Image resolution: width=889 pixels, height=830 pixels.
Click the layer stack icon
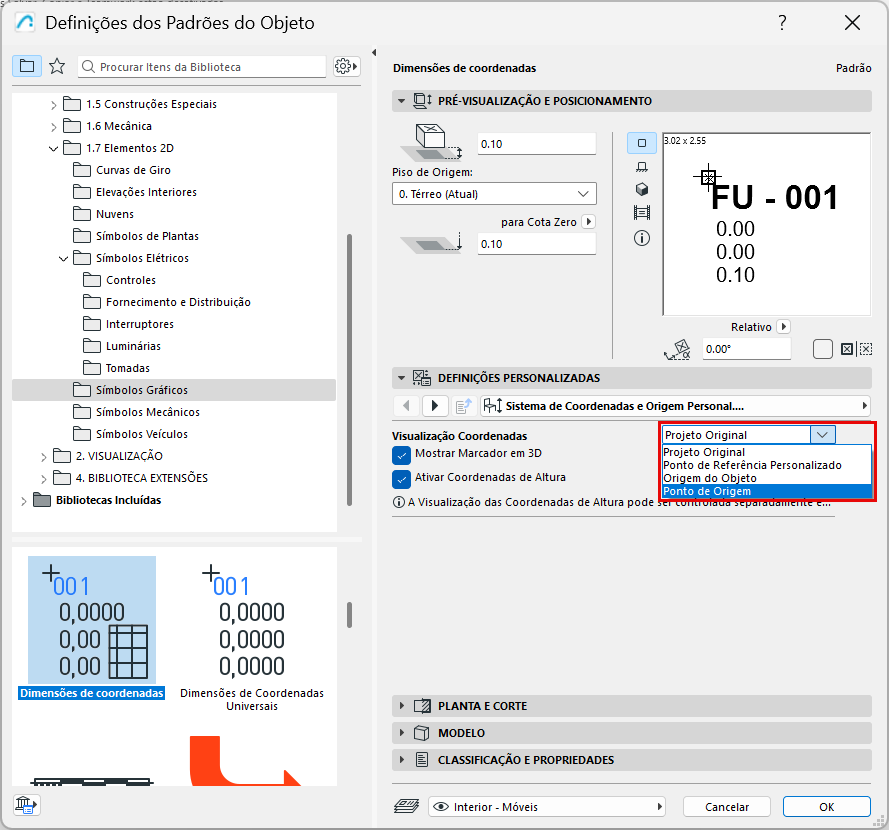[406, 806]
